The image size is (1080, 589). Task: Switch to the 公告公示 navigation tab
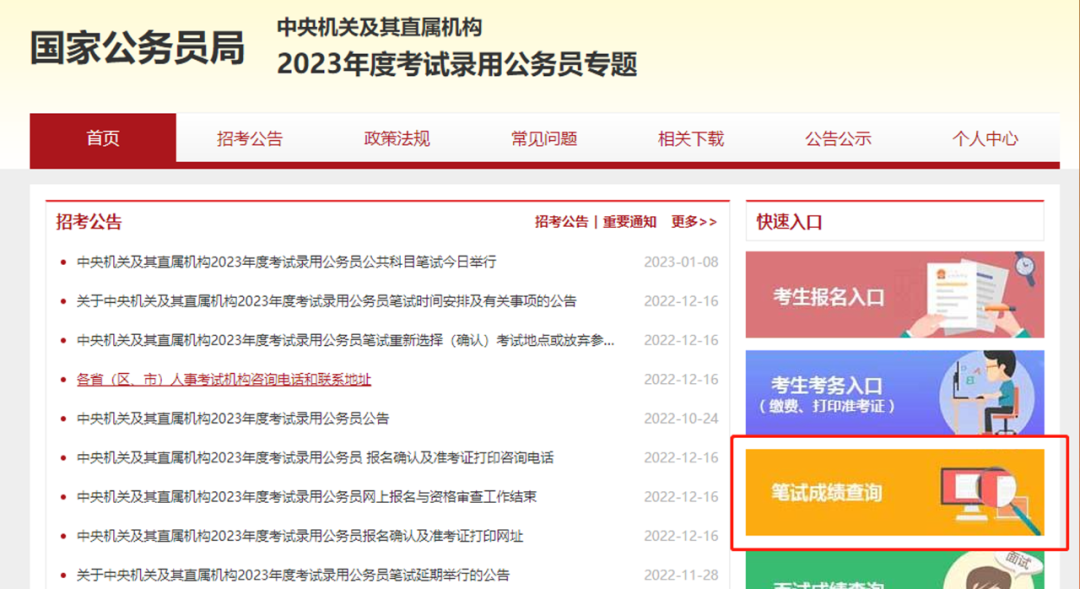pyautogui.click(x=838, y=138)
